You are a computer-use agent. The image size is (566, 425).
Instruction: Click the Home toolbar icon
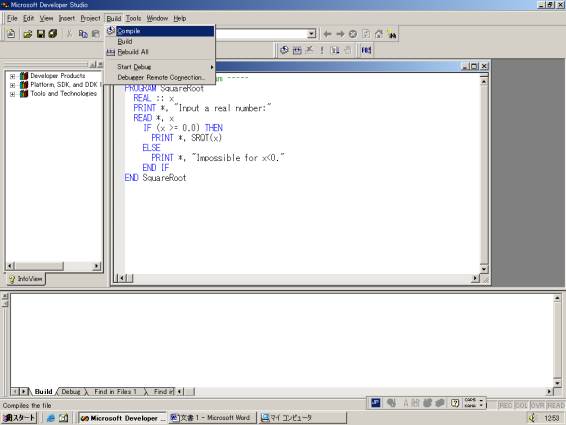coord(379,34)
